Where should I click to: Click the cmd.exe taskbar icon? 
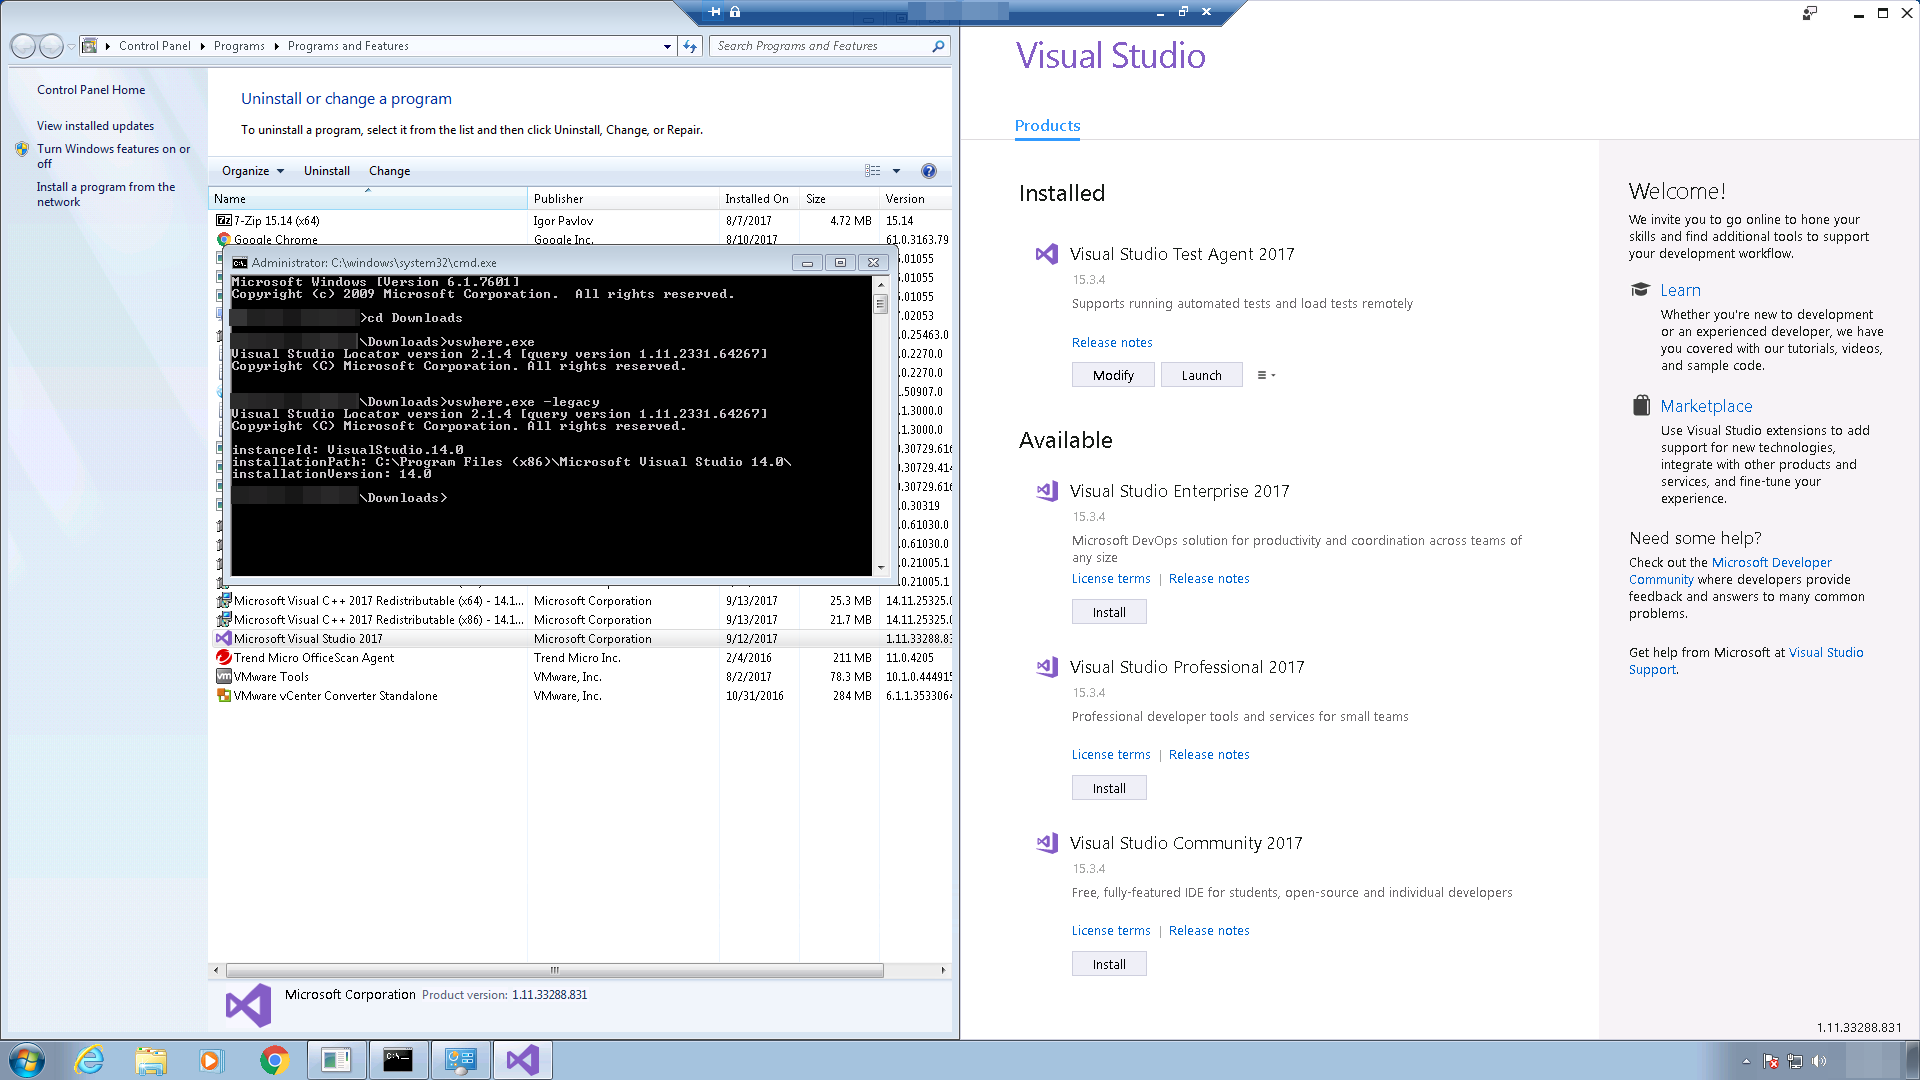click(398, 1060)
